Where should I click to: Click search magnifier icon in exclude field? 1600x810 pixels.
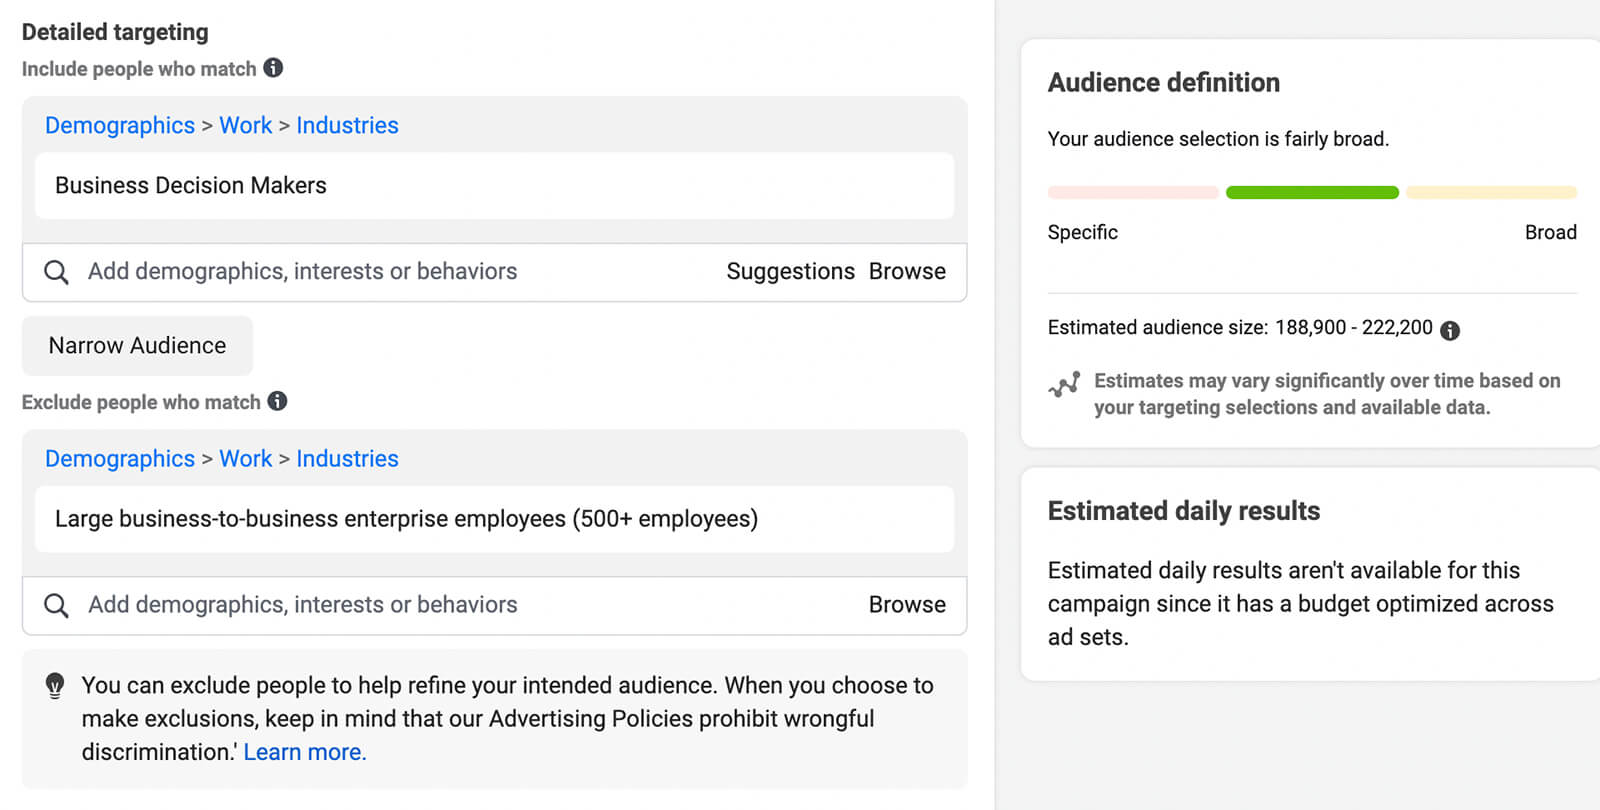(57, 605)
